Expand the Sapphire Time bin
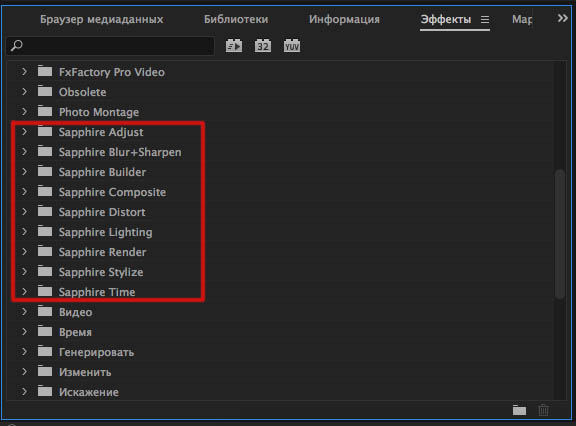The height and width of the screenshot is (426, 576). click(24, 291)
